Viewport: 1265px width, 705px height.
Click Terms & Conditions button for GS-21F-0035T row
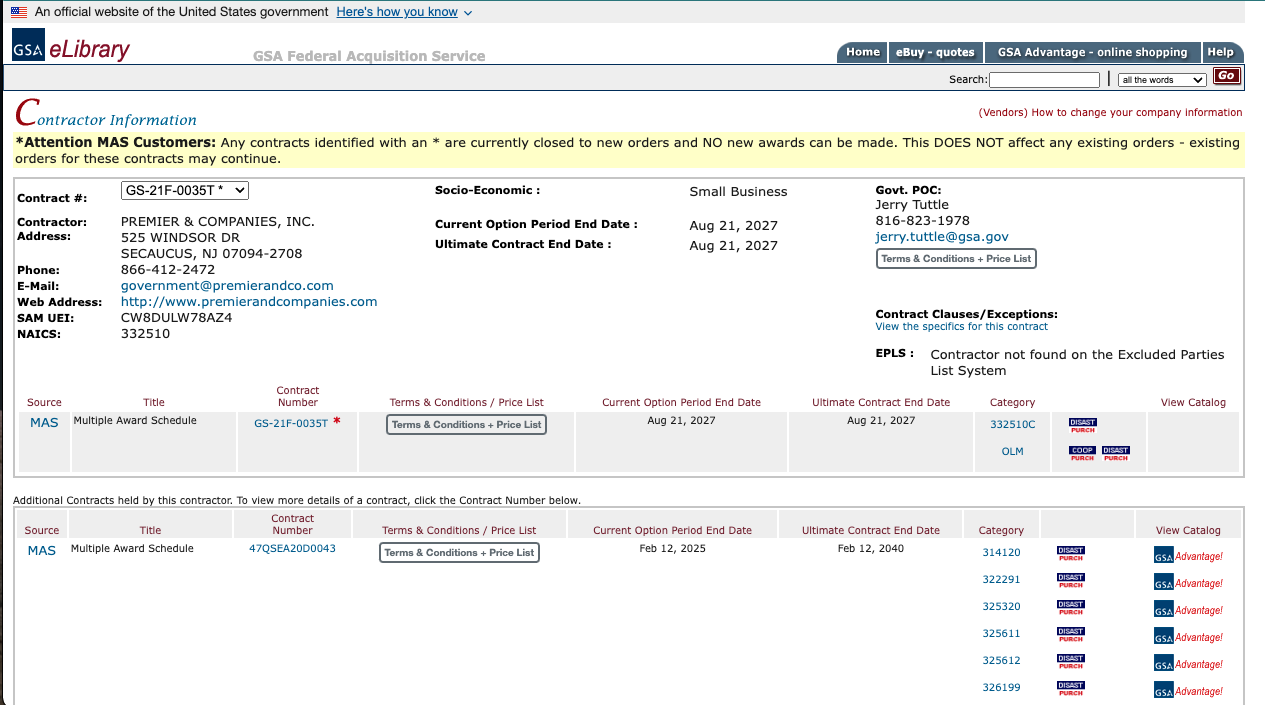coord(467,425)
